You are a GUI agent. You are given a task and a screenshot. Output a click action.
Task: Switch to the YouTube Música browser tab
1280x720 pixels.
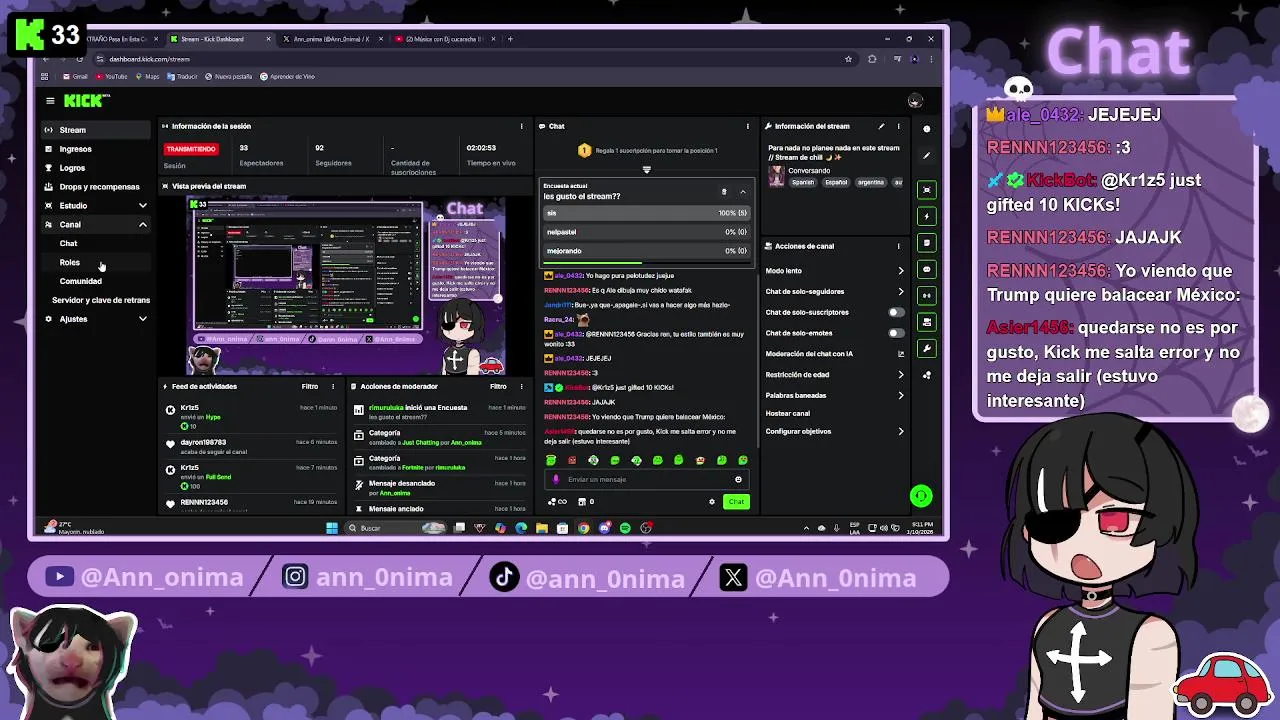tap(444, 39)
